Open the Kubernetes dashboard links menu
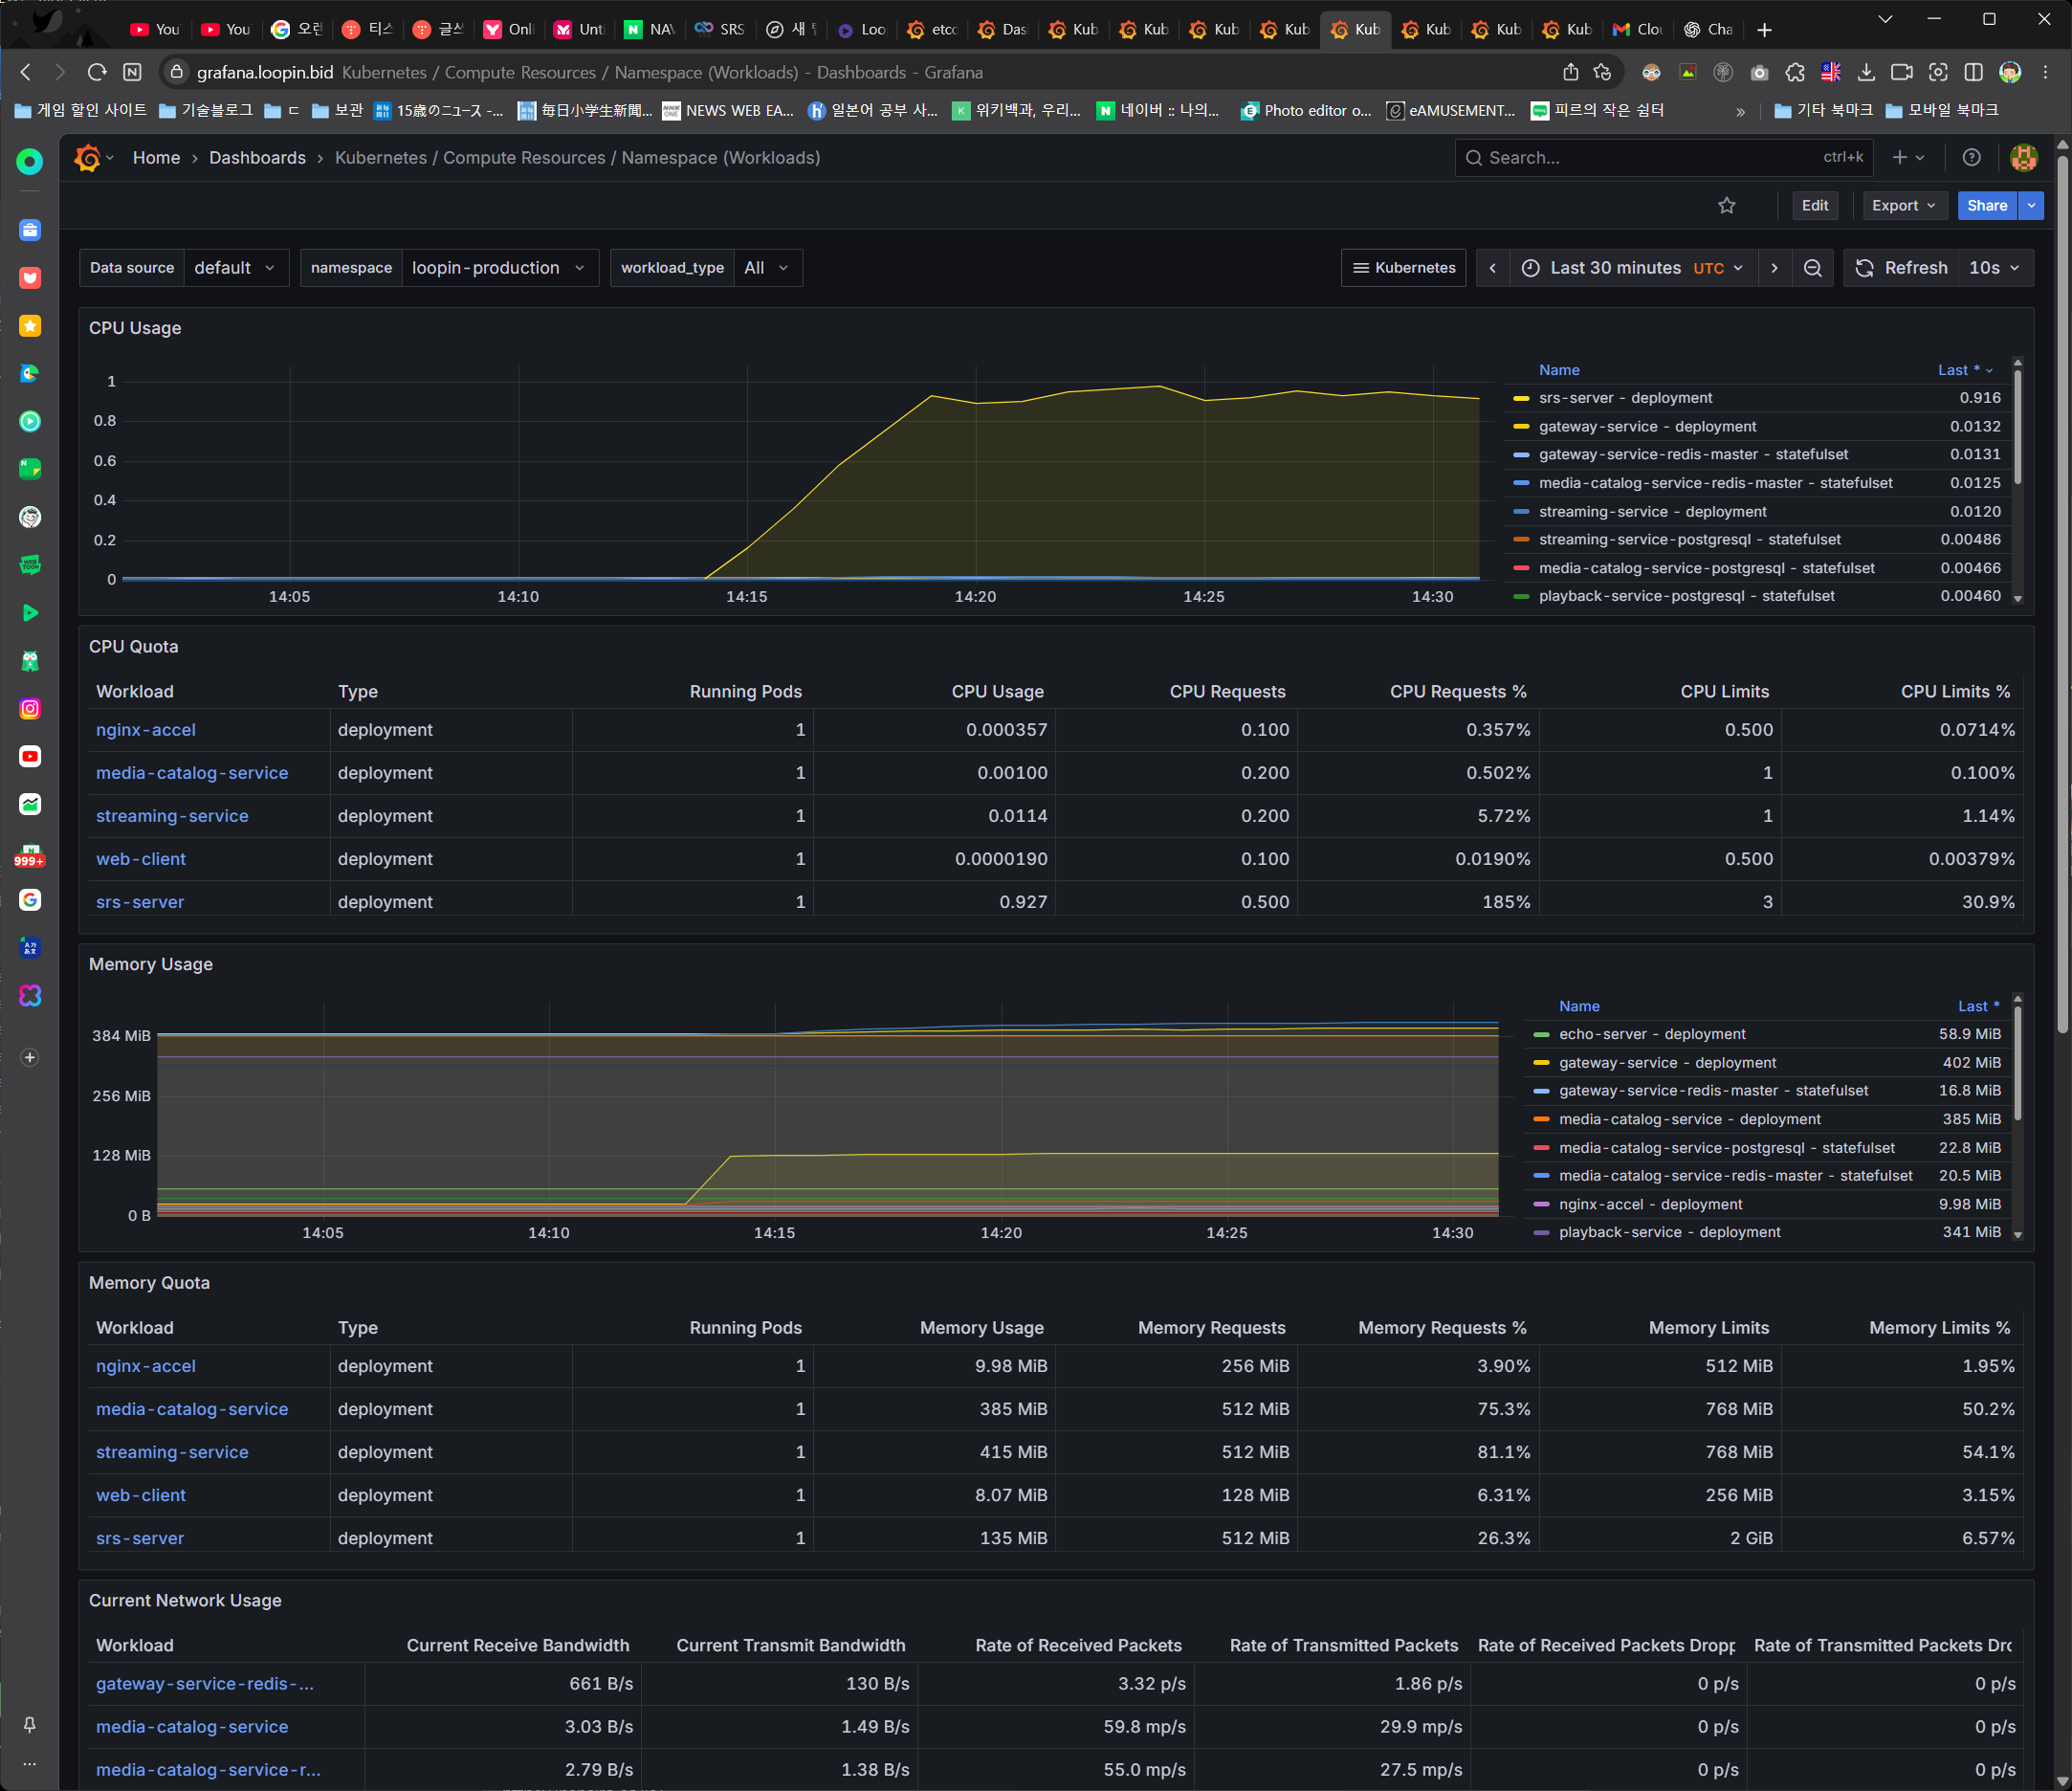 click(1403, 268)
